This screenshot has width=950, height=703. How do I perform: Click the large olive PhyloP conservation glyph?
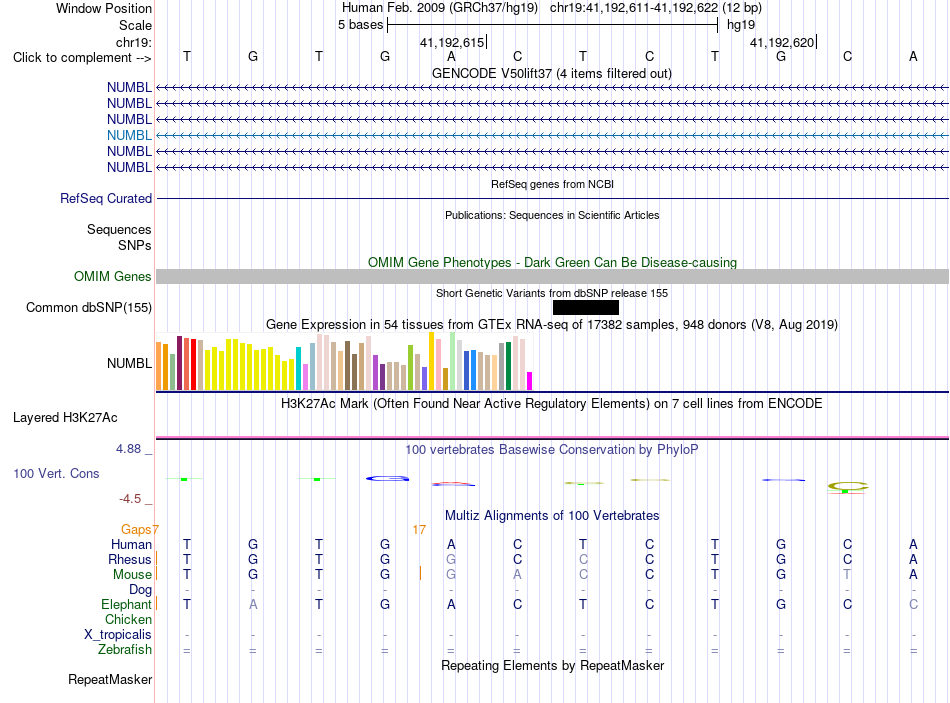tap(848, 487)
